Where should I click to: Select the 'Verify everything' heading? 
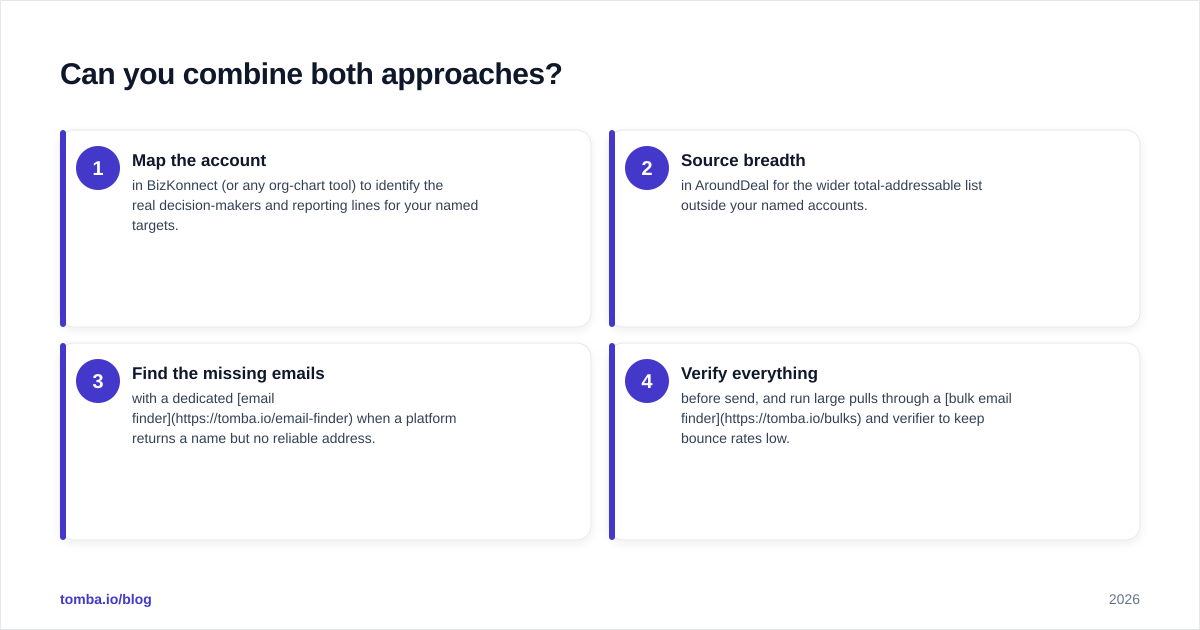(749, 373)
